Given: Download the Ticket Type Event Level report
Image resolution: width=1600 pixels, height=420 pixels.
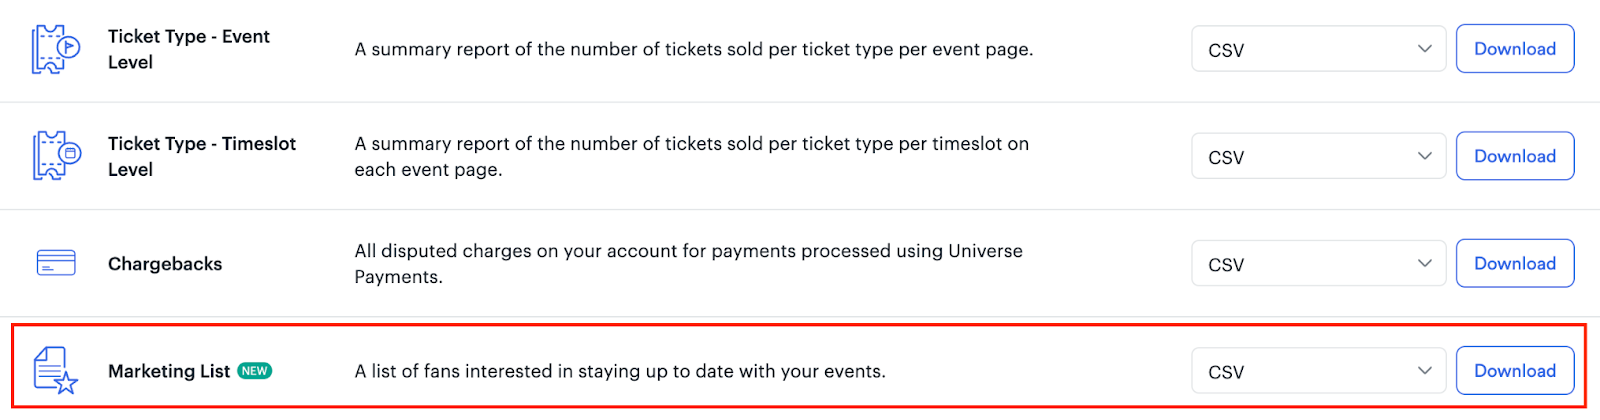Looking at the screenshot, I should (1515, 49).
